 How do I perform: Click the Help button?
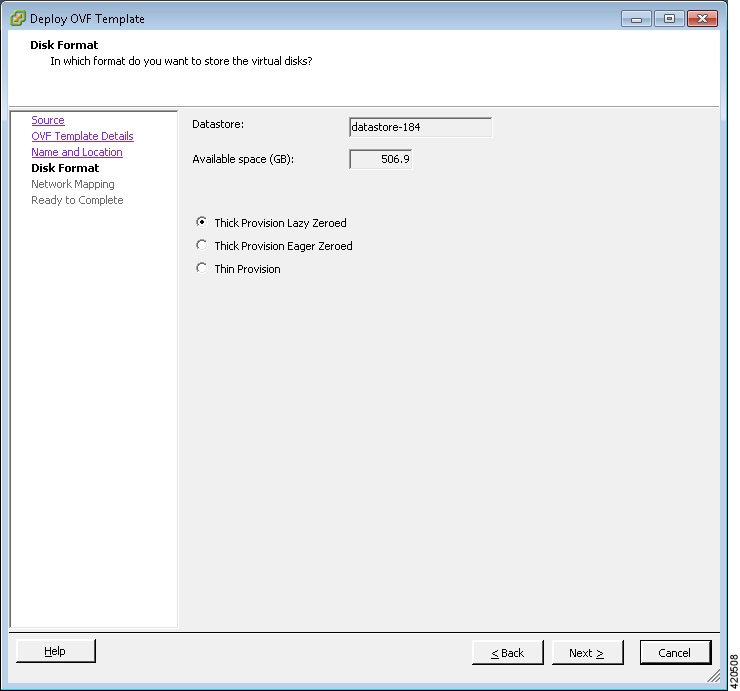point(56,651)
